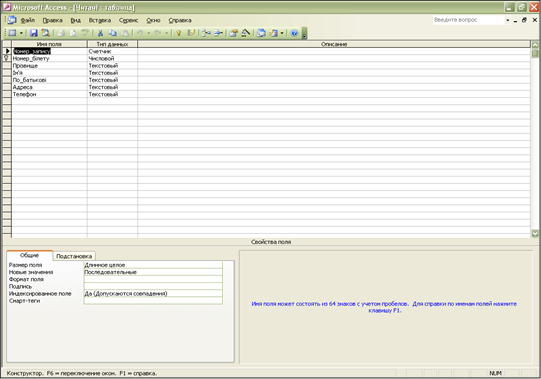541x379 pixels.
Task: Open the Вставка menu
Action: coord(100,20)
